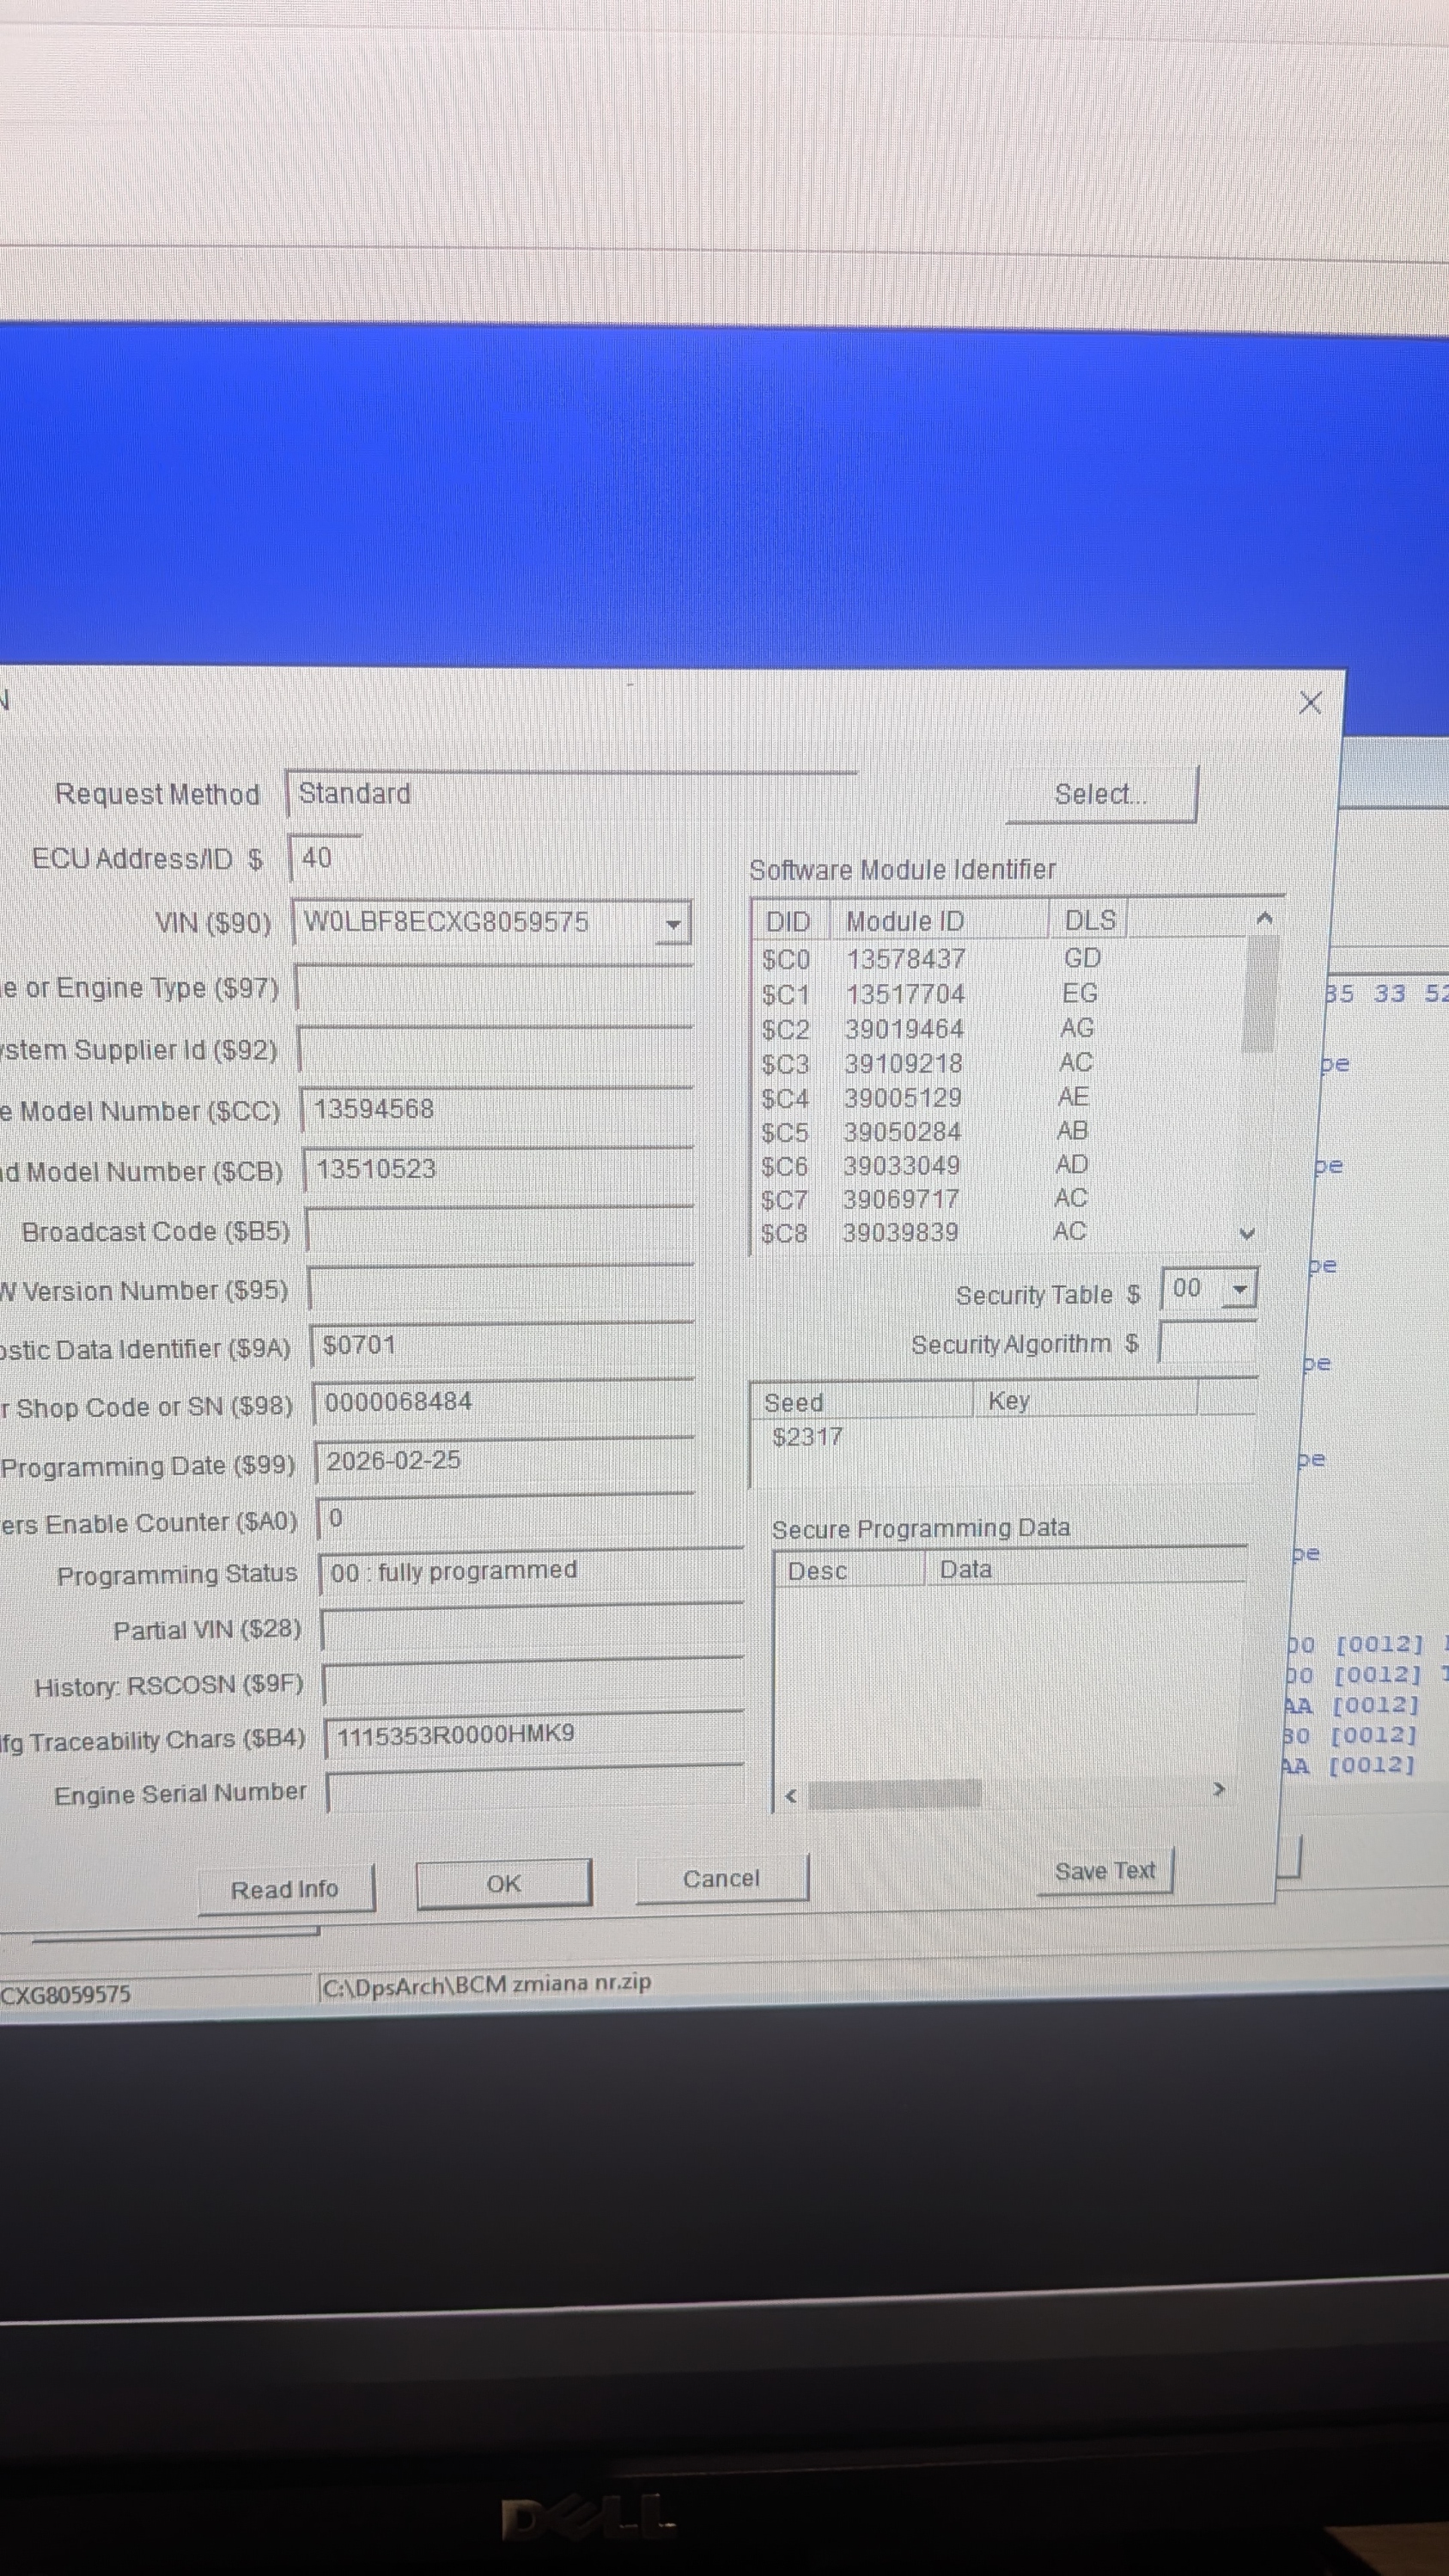Click the Security Algorithm field
1449x2576 pixels.
pyautogui.click(x=1207, y=1342)
